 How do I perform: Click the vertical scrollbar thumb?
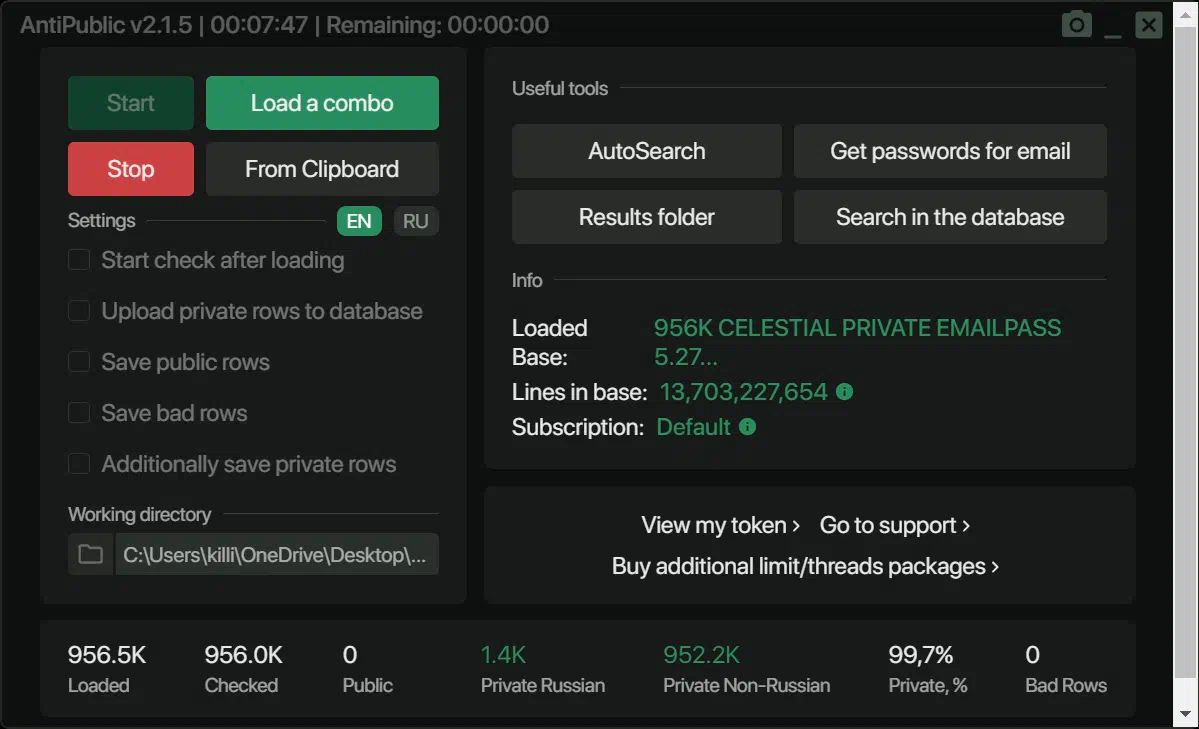[1185, 352]
